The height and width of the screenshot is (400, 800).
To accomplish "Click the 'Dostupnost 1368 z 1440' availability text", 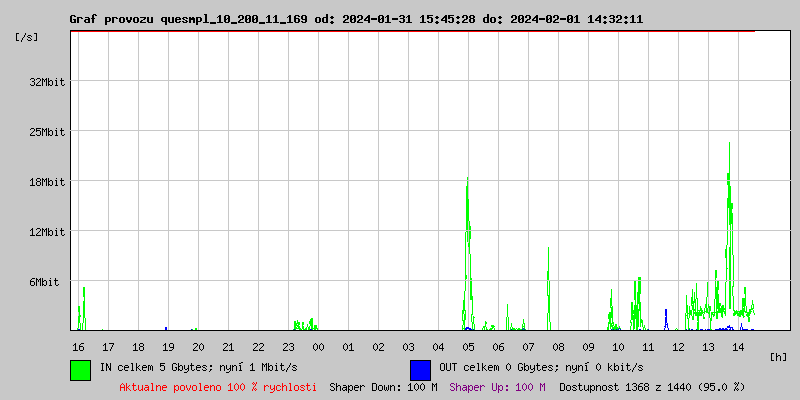I will click(x=652, y=387).
